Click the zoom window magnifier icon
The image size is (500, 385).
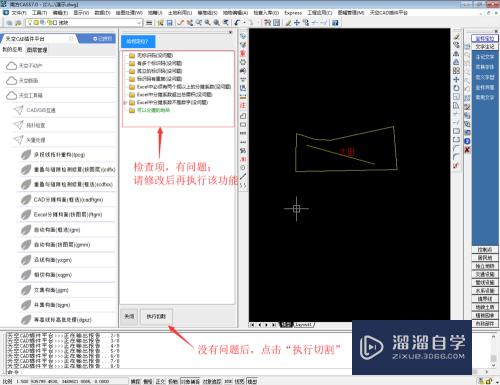point(207,23)
